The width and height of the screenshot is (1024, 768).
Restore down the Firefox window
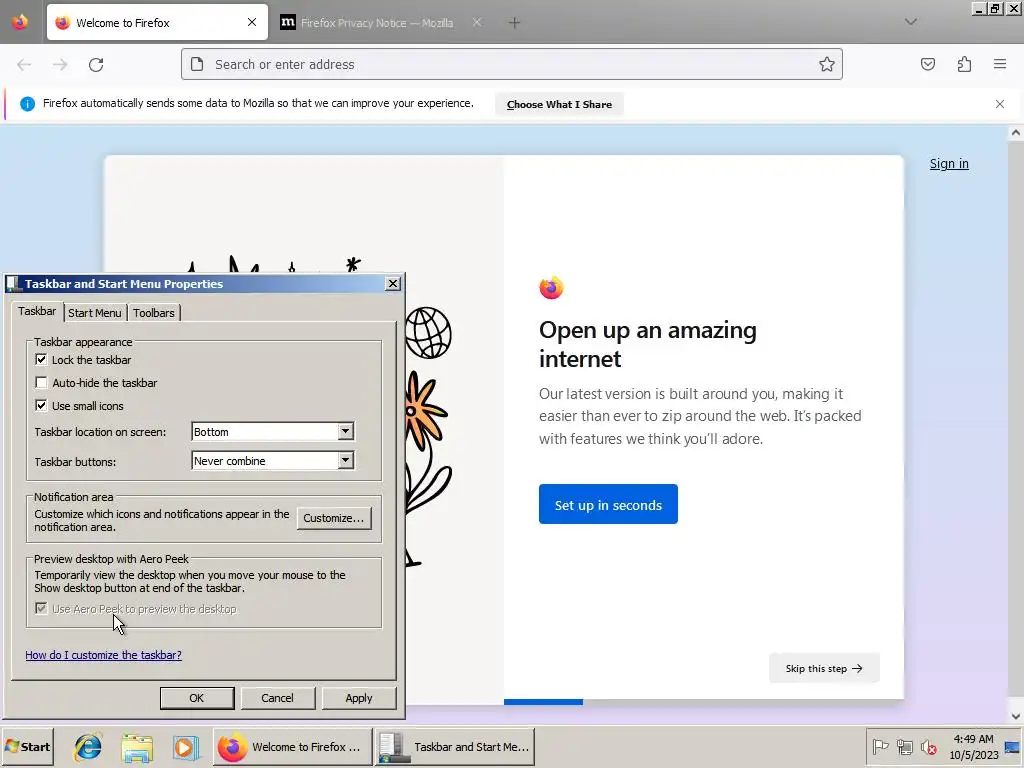(995, 9)
